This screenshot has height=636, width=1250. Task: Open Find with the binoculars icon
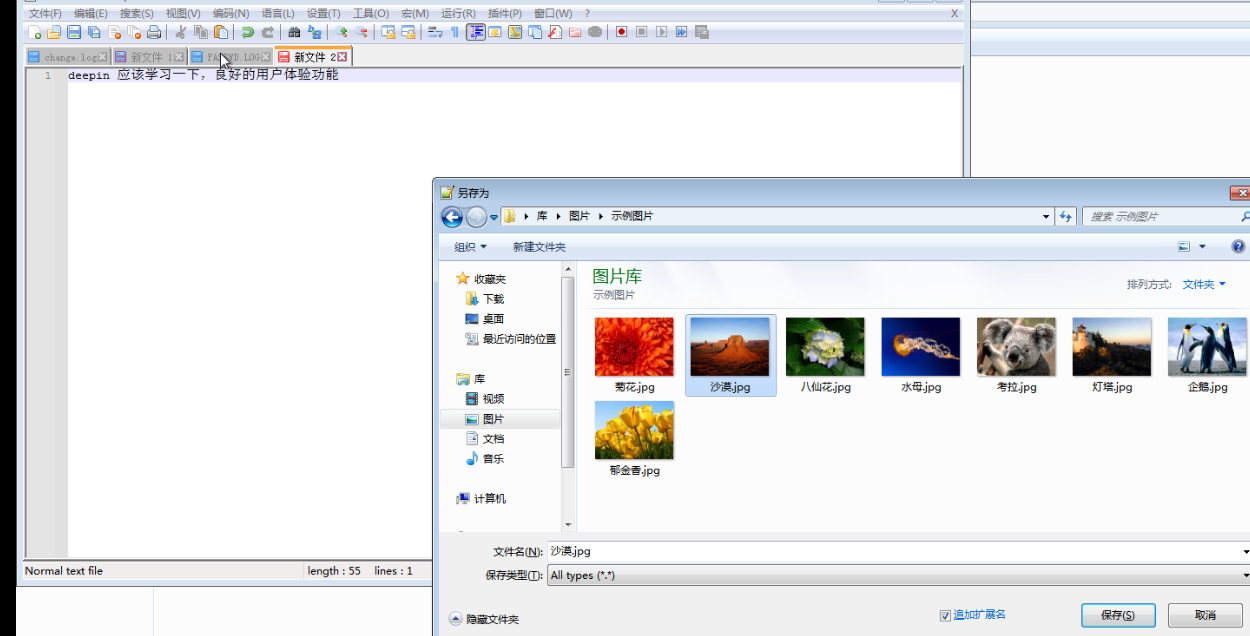(x=294, y=32)
